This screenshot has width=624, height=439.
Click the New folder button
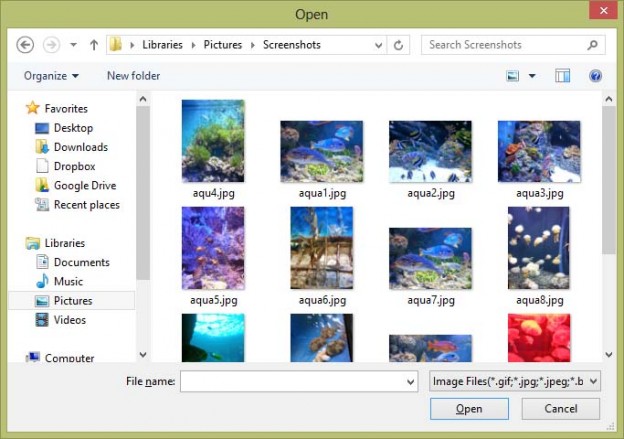coord(133,76)
